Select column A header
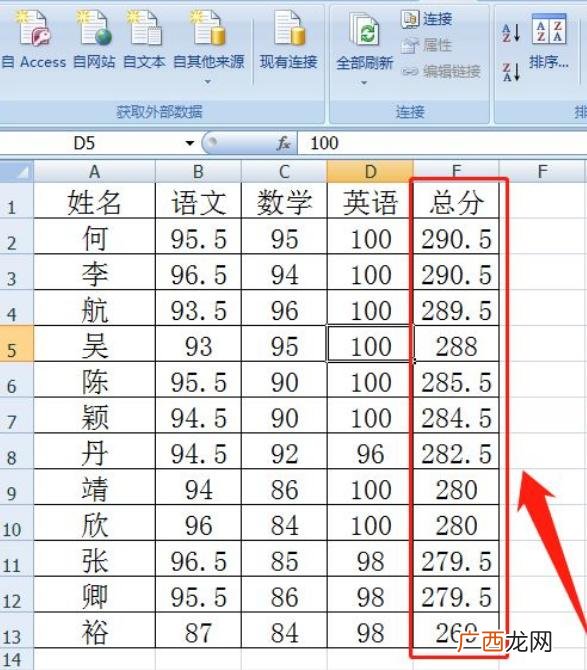This screenshot has width=587, height=670. click(94, 172)
